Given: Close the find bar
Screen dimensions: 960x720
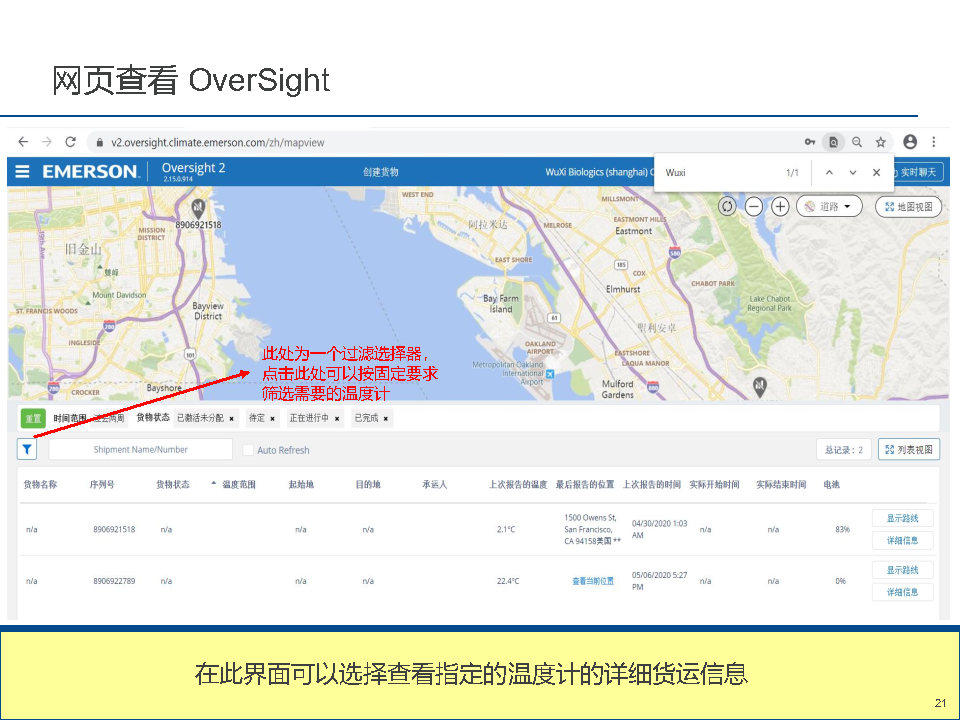Looking at the screenshot, I should pyautogui.click(x=876, y=173).
